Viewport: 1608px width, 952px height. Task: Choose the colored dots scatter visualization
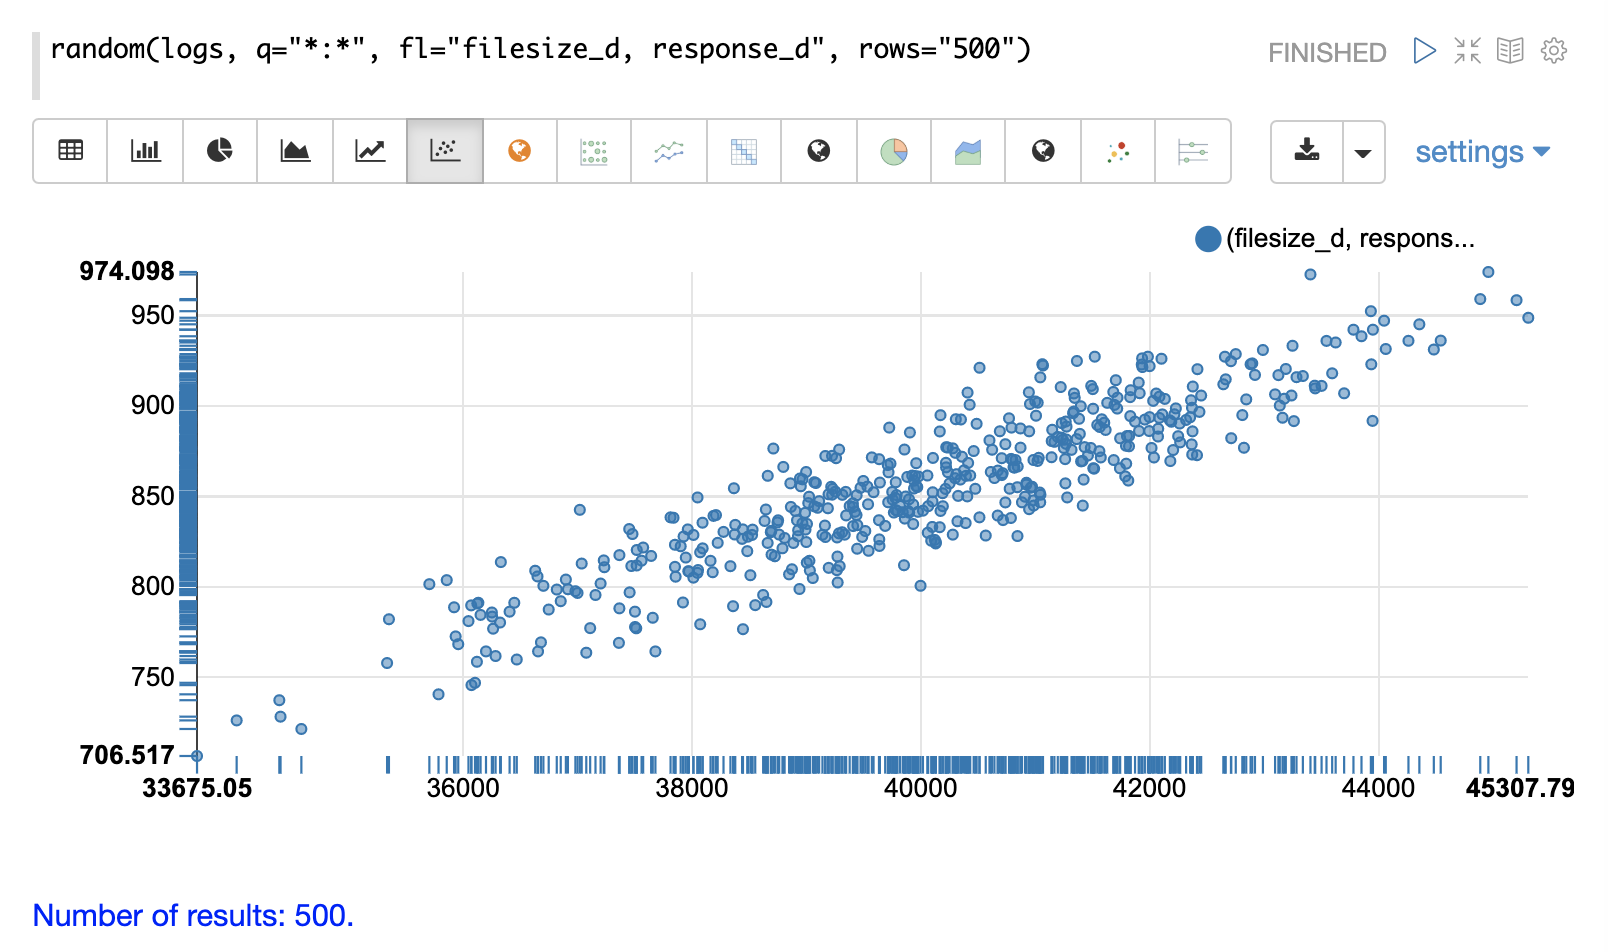1118,151
